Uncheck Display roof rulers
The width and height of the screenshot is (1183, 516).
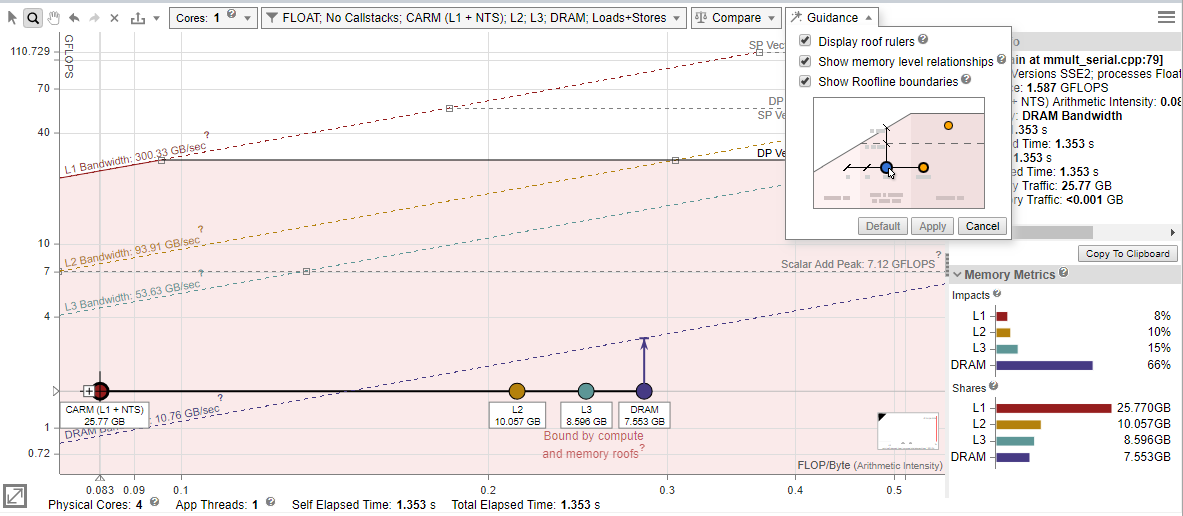coord(805,41)
